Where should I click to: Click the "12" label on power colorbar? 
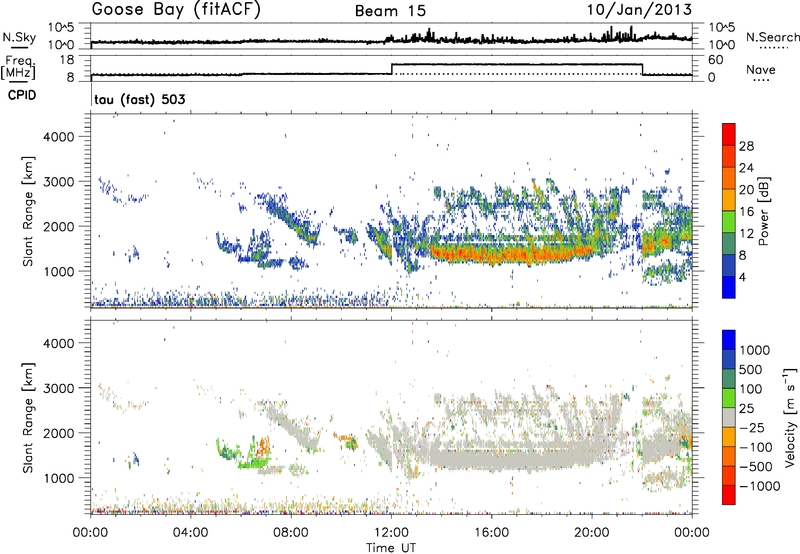coord(746,234)
